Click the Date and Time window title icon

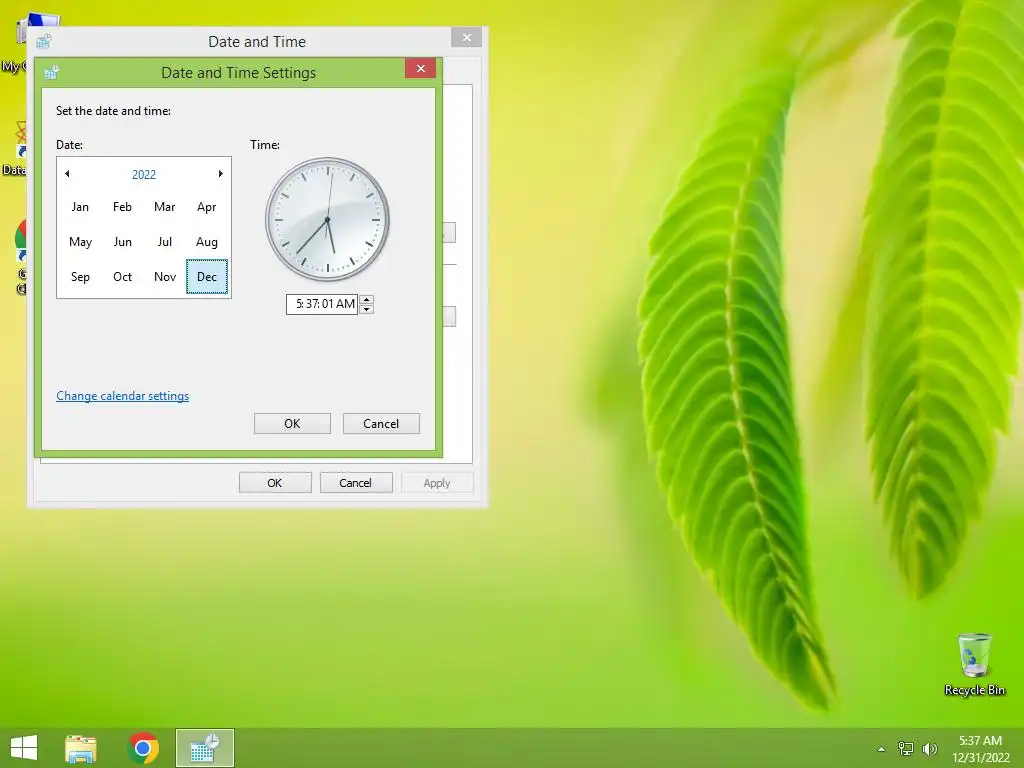[44, 41]
